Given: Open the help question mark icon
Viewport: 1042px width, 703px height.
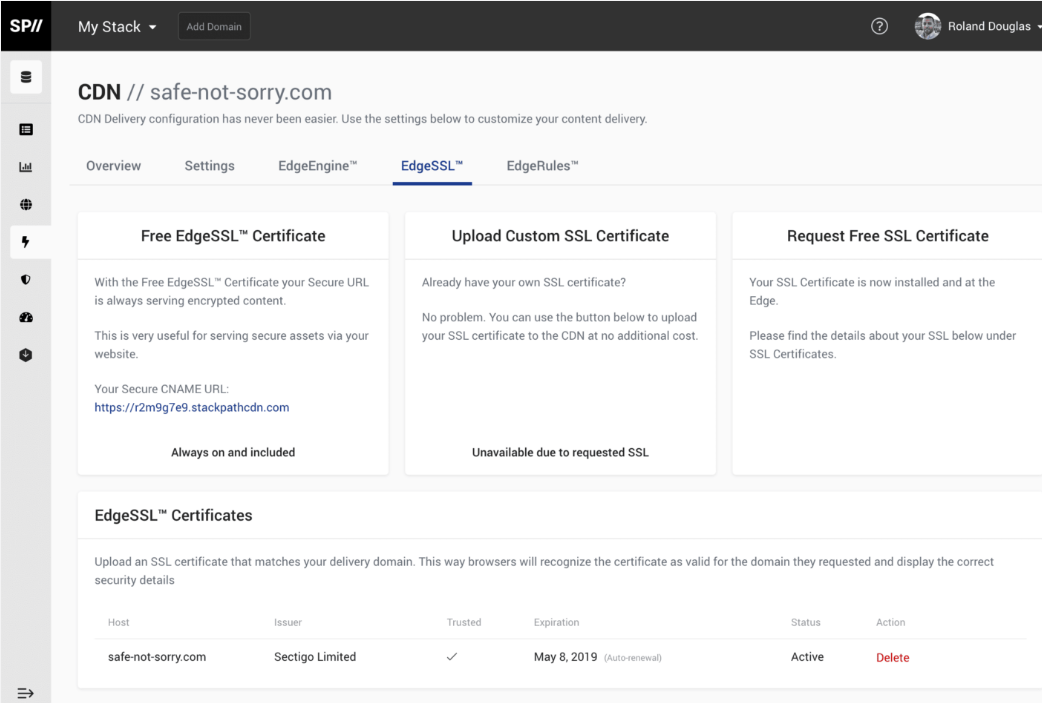Looking at the screenshot, I should point(880,27).
